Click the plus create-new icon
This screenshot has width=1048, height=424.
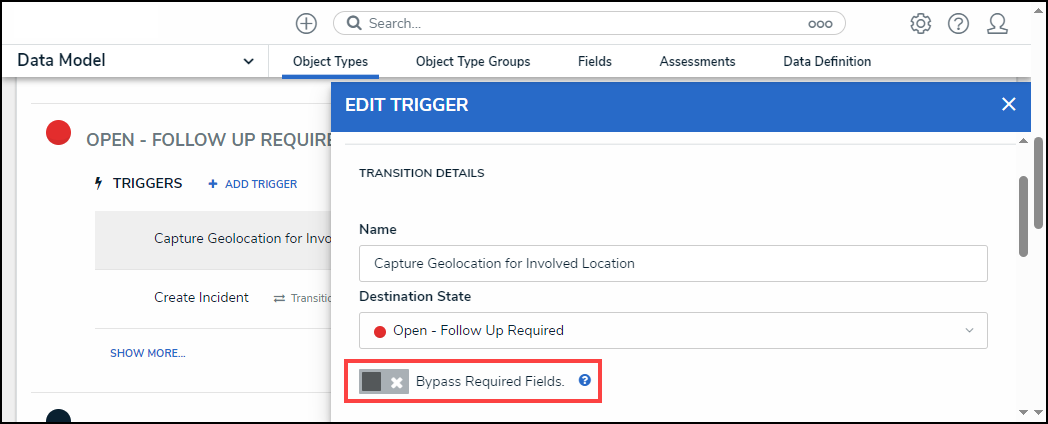[307, 23]
